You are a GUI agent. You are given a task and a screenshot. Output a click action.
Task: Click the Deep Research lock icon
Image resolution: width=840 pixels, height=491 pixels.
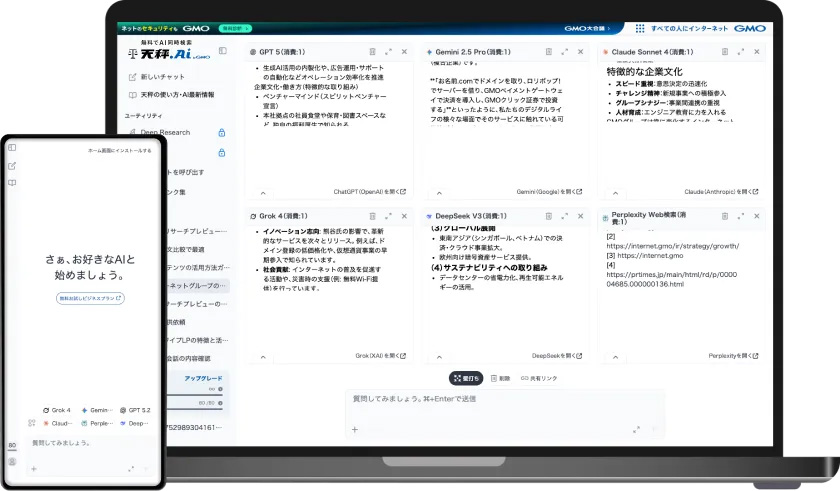pos(222,133)
